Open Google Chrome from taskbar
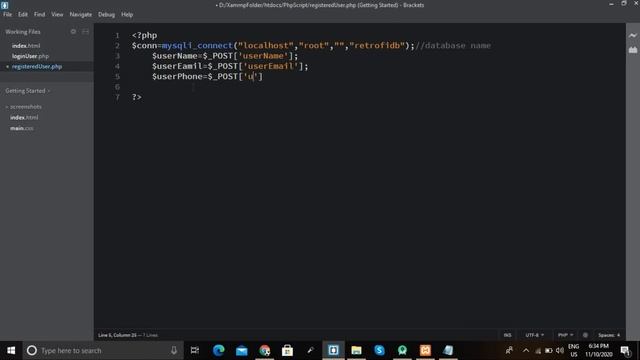The height and width of the screenshot is (360, 640). pos(264,350)
